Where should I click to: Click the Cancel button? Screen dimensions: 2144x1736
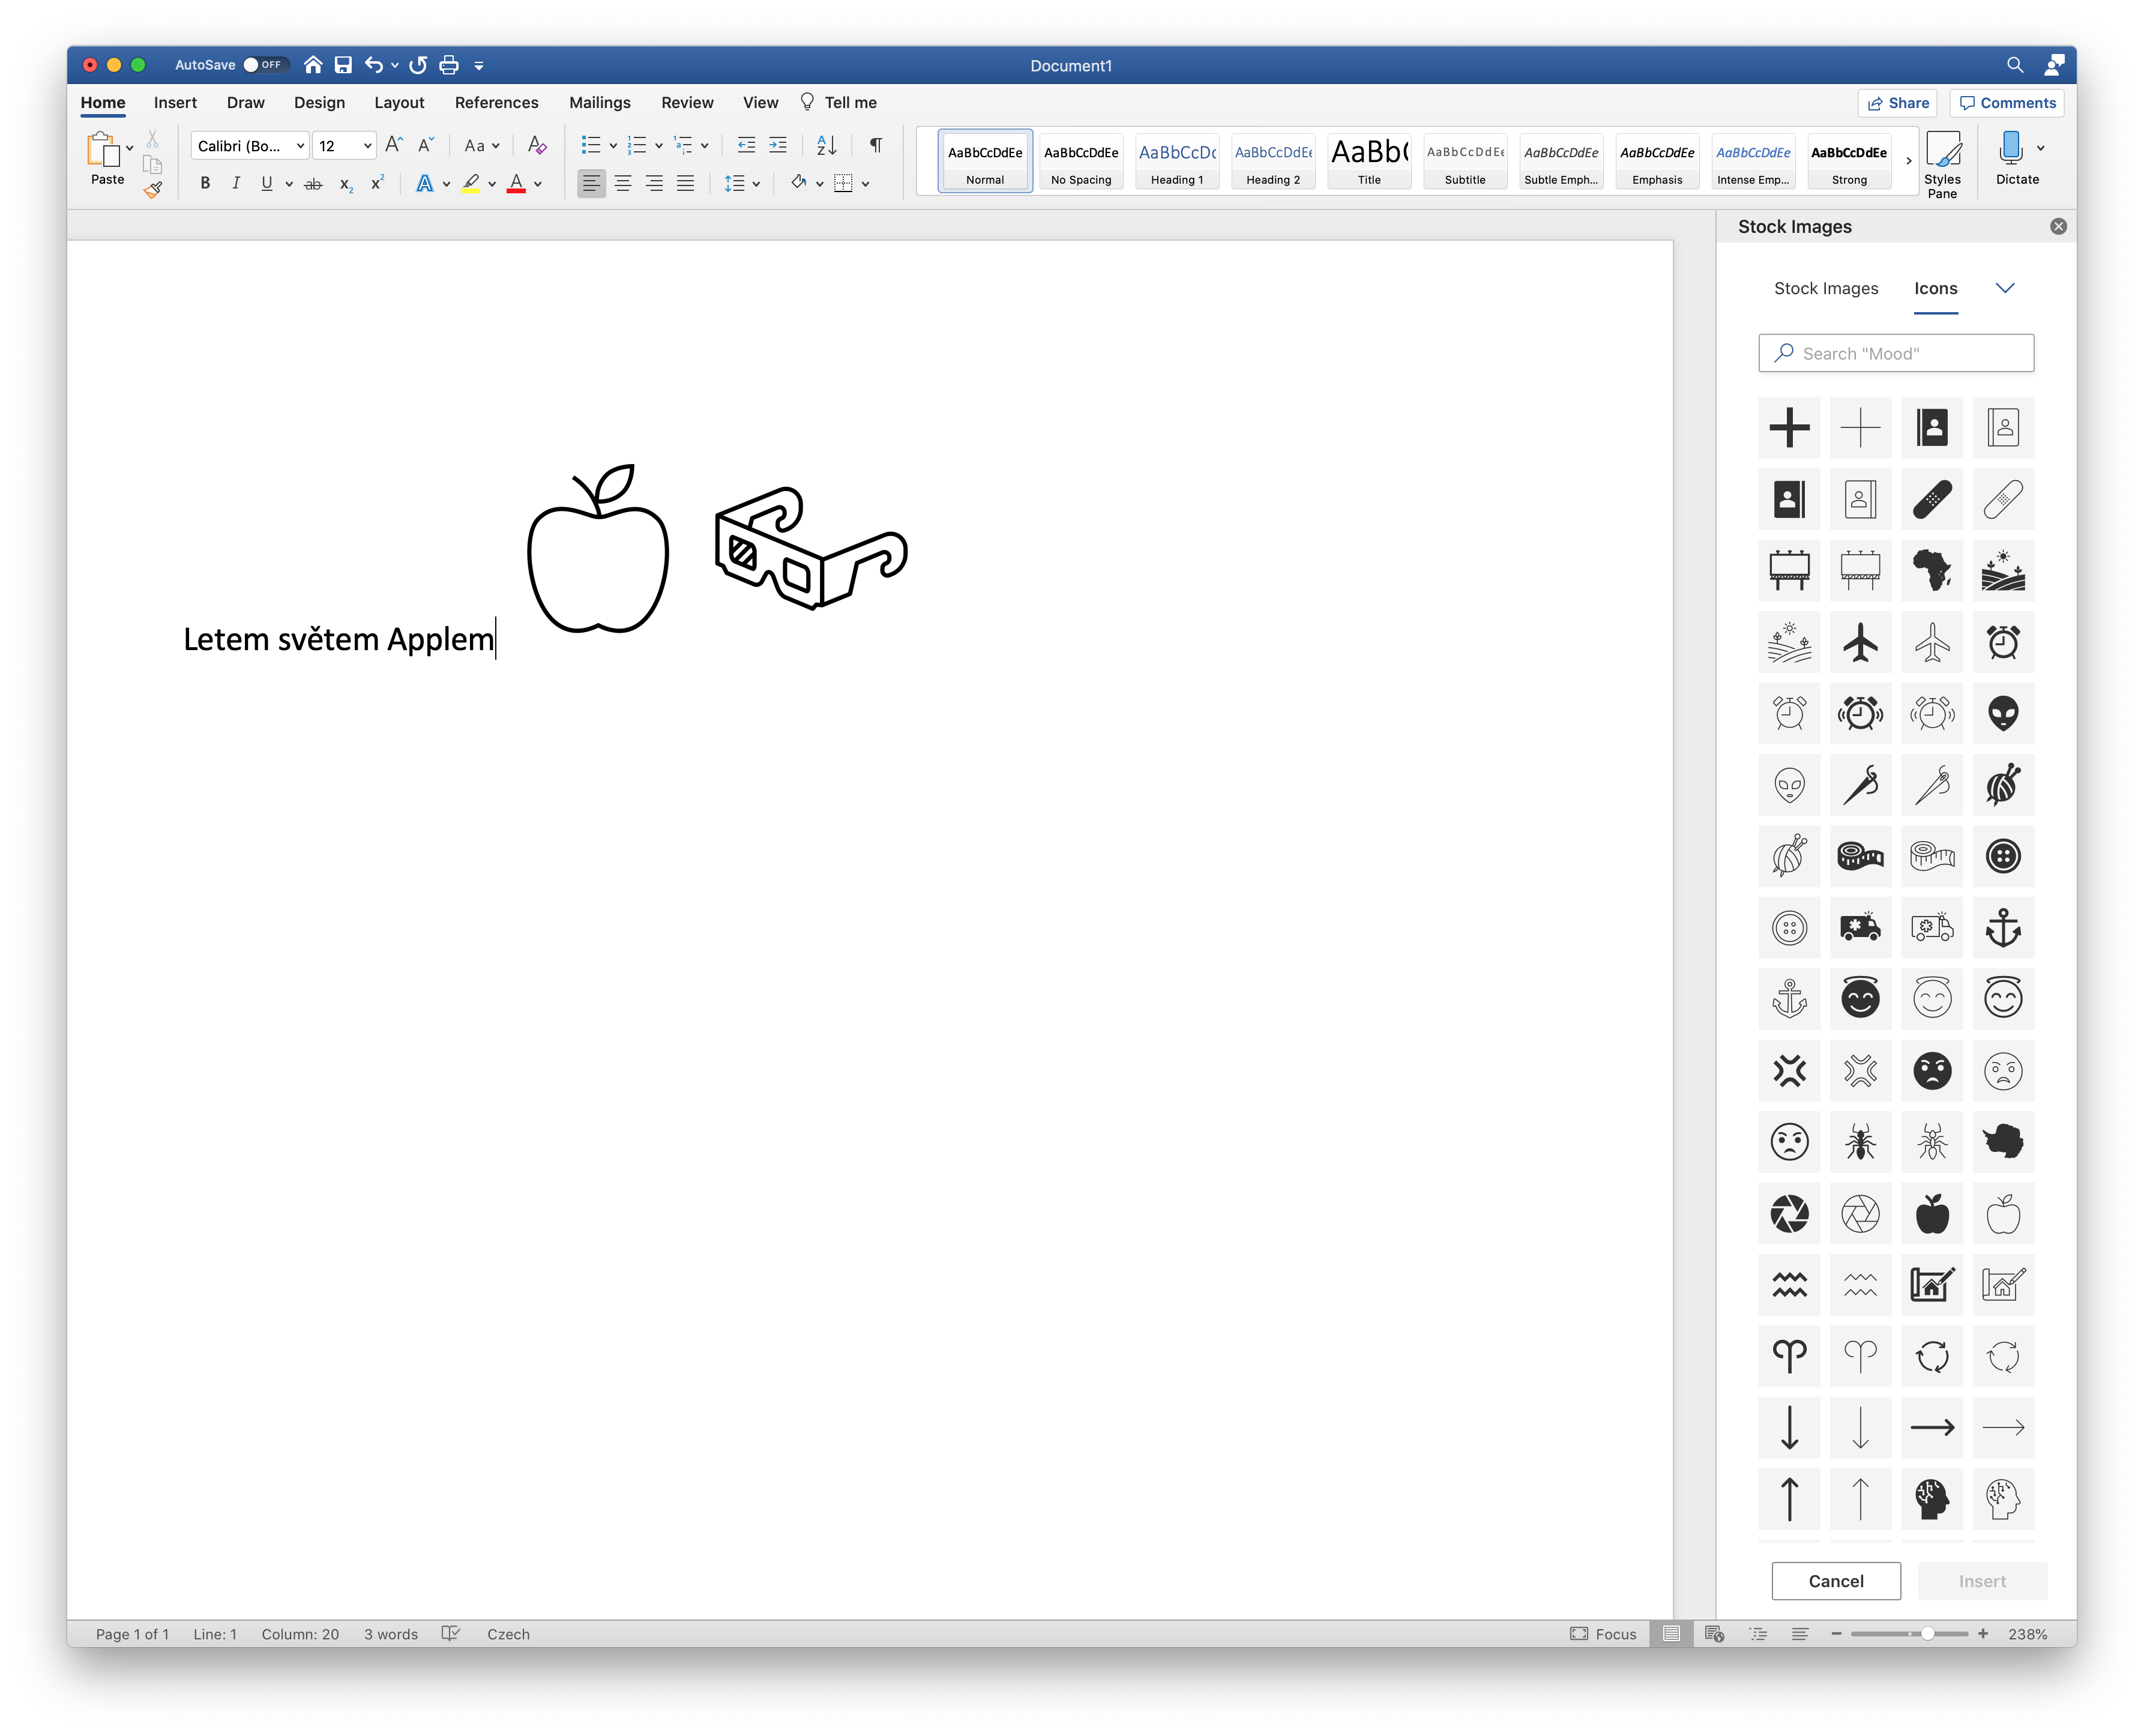pyautogui.click(x=1836, y=1581)
